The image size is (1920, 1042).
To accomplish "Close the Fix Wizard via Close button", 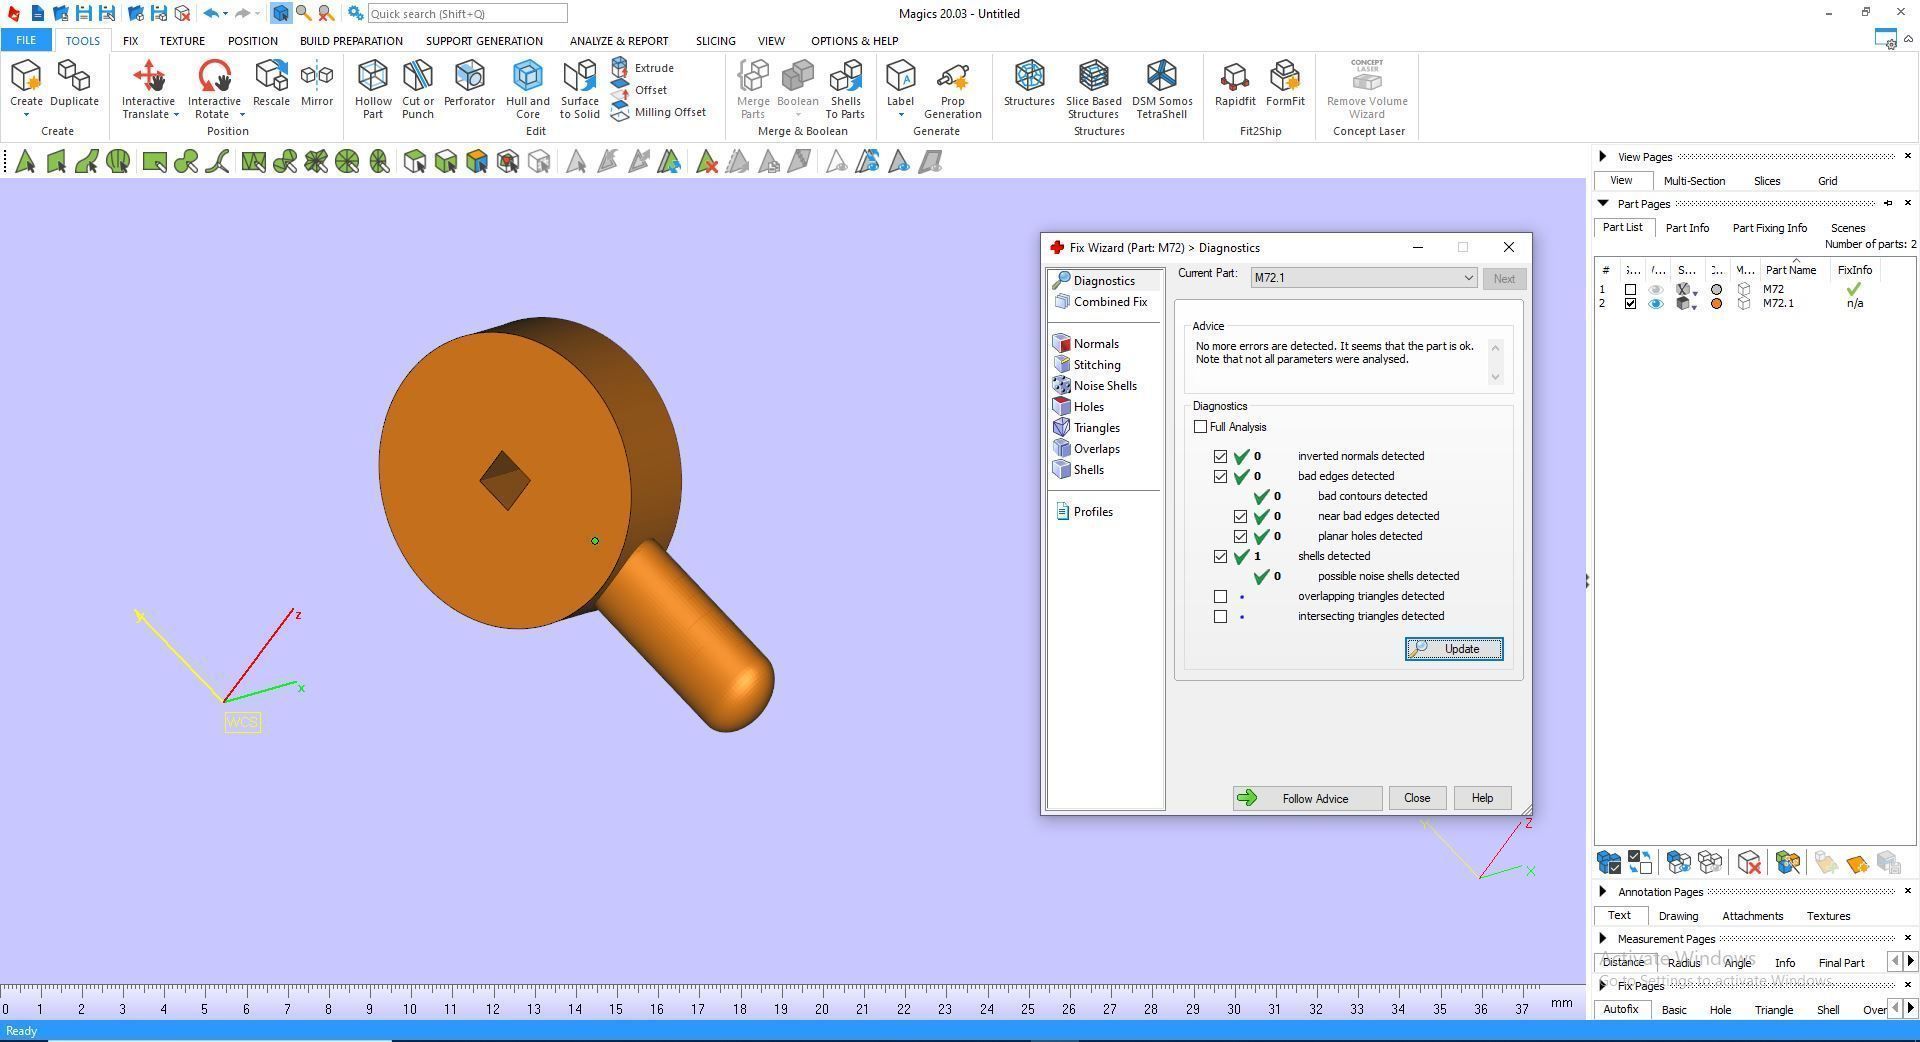I will point(1417,798).
